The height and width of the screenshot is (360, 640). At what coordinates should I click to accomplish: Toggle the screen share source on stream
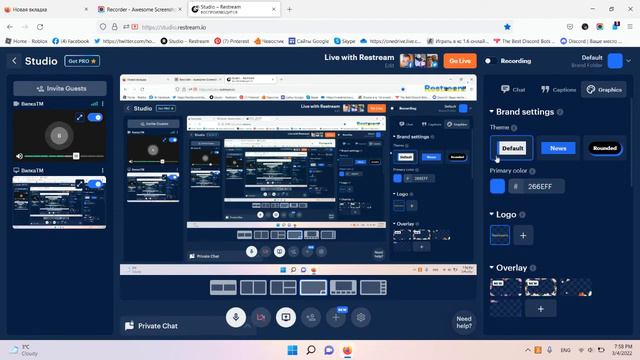coord(95,184)
